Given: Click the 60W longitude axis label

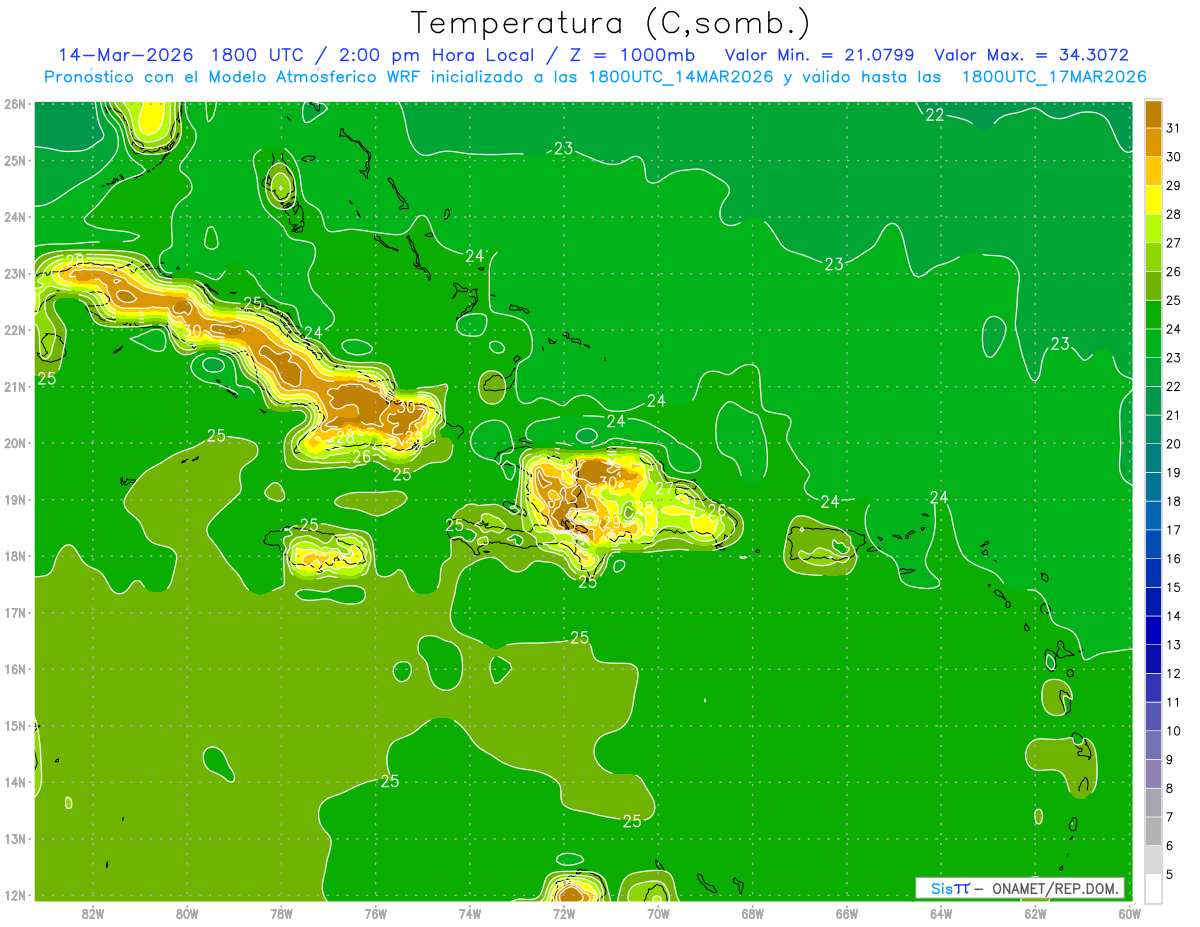Looking at the screenshot, I should pyautogui.click(x=1130, y=913).
